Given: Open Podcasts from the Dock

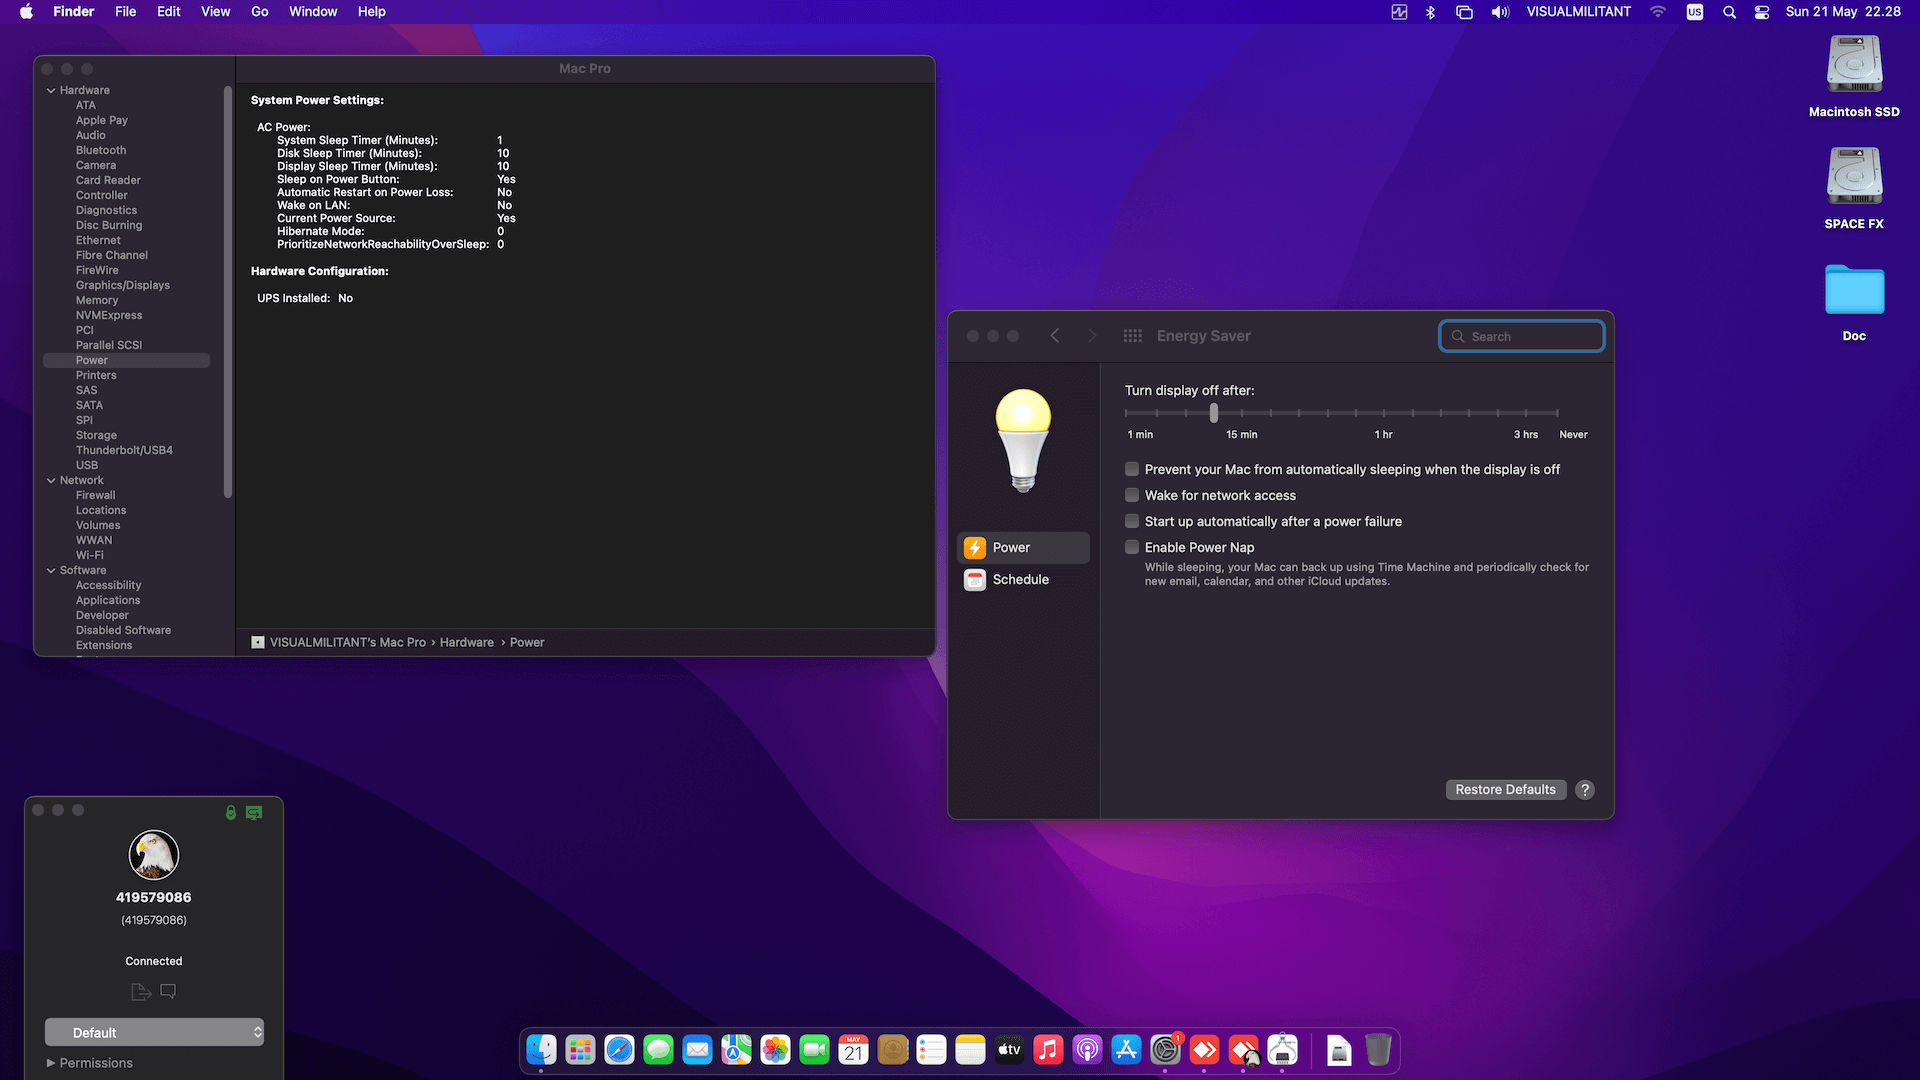Looking at the screenshot, I should tap(1087, 1050).
